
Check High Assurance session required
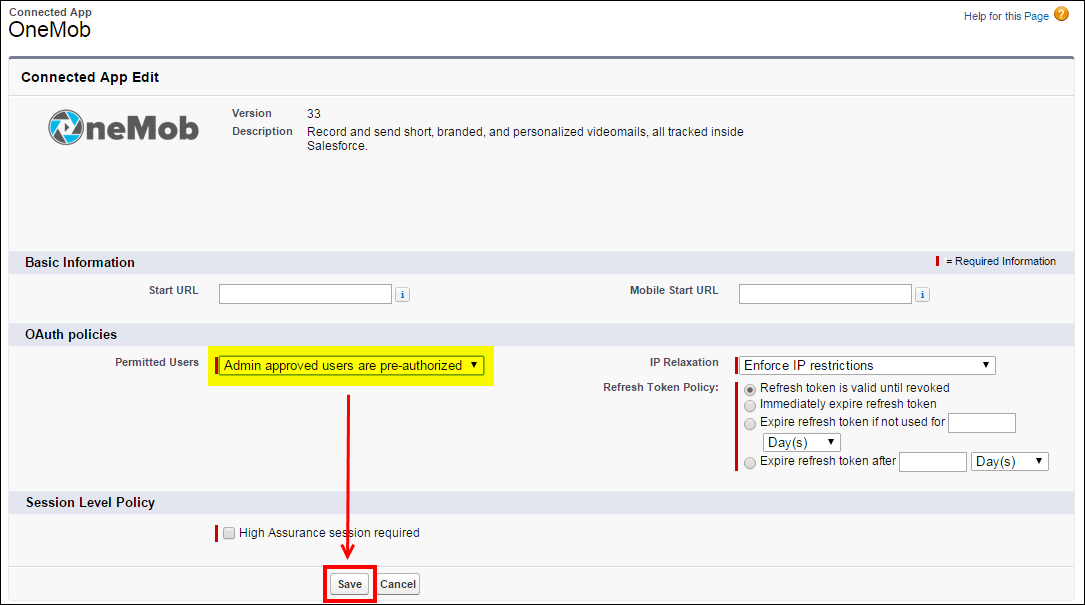pyautogui.click(x=229, y=533)
